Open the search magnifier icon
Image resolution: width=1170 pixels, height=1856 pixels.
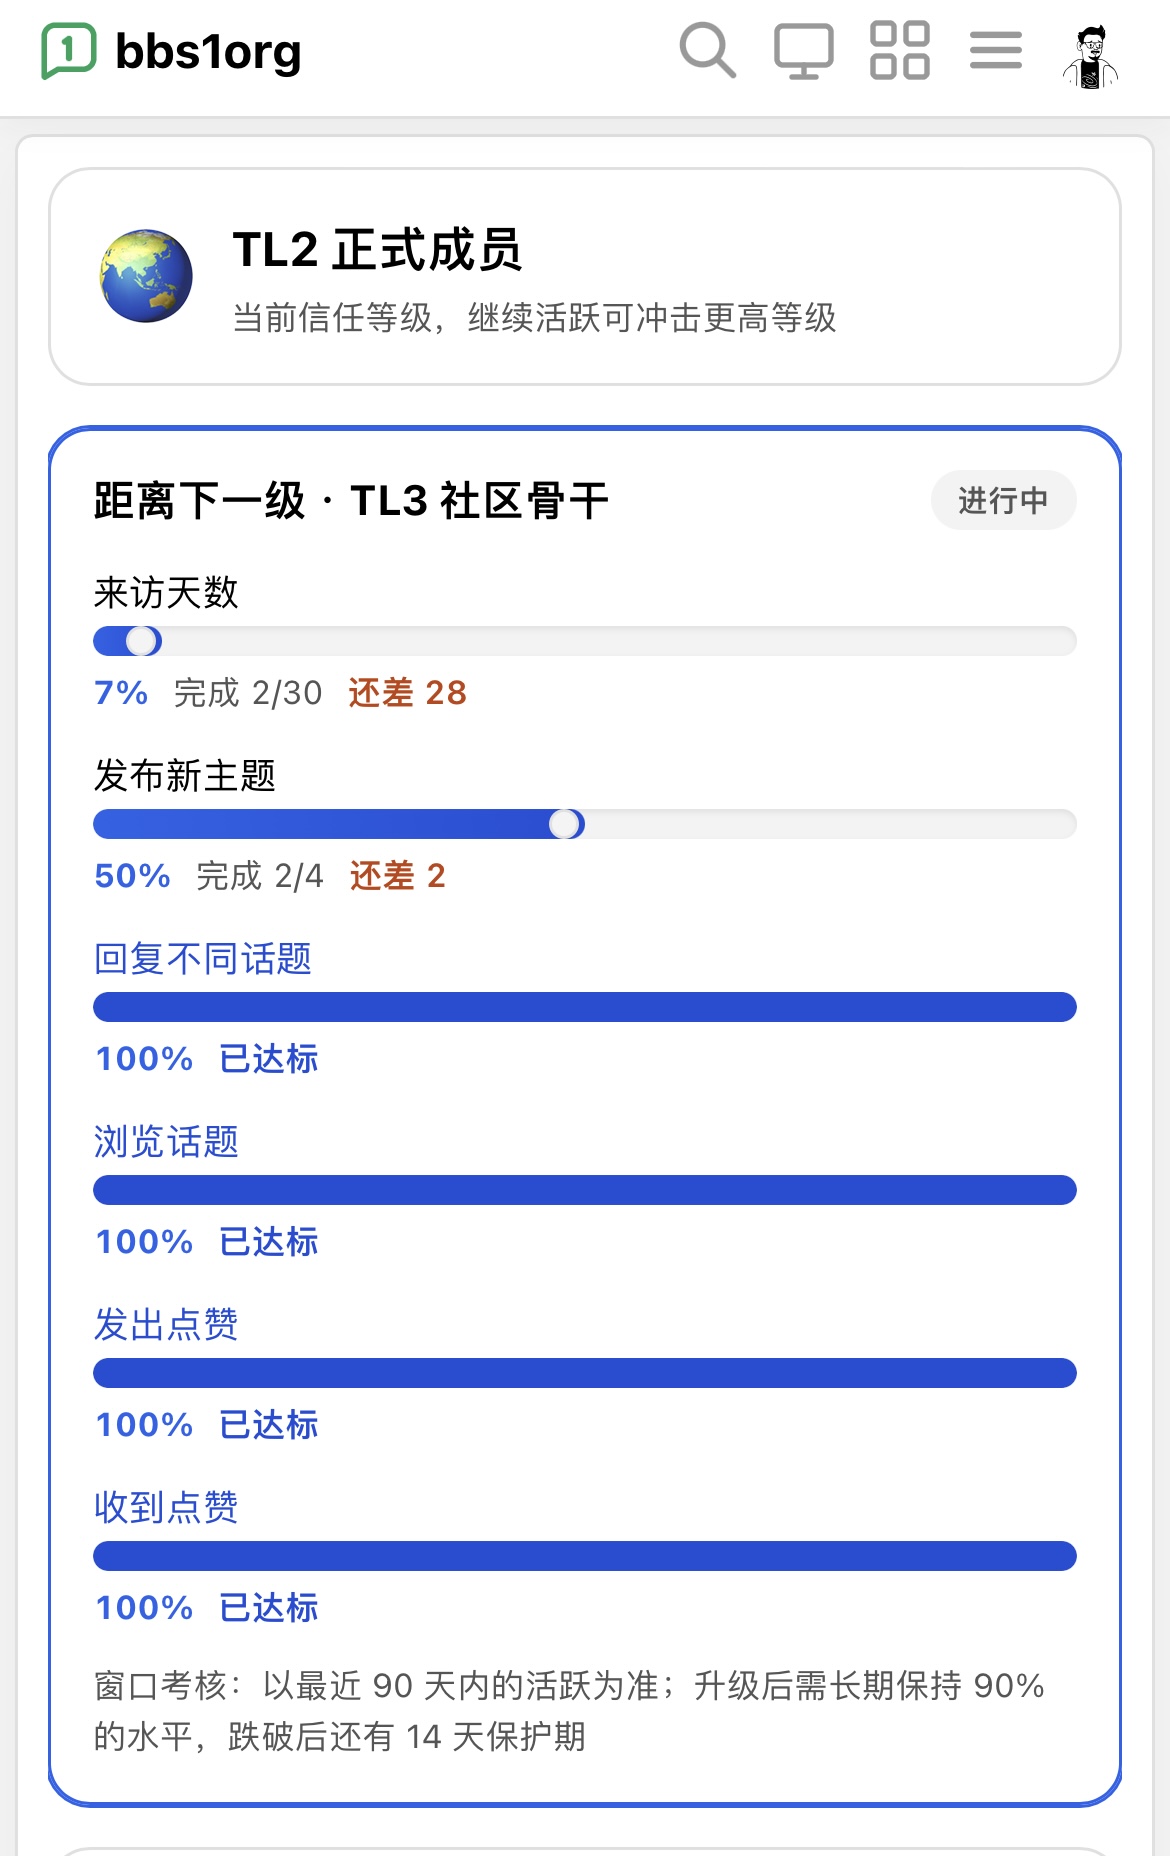click(x=708, y=50)
